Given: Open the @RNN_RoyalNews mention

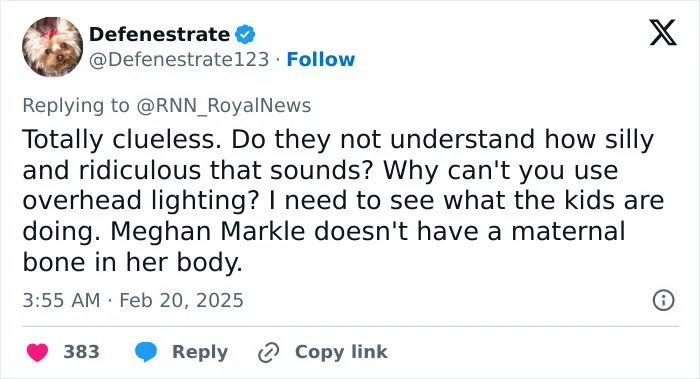Looking at the screenshot, I should coord(224,106).
